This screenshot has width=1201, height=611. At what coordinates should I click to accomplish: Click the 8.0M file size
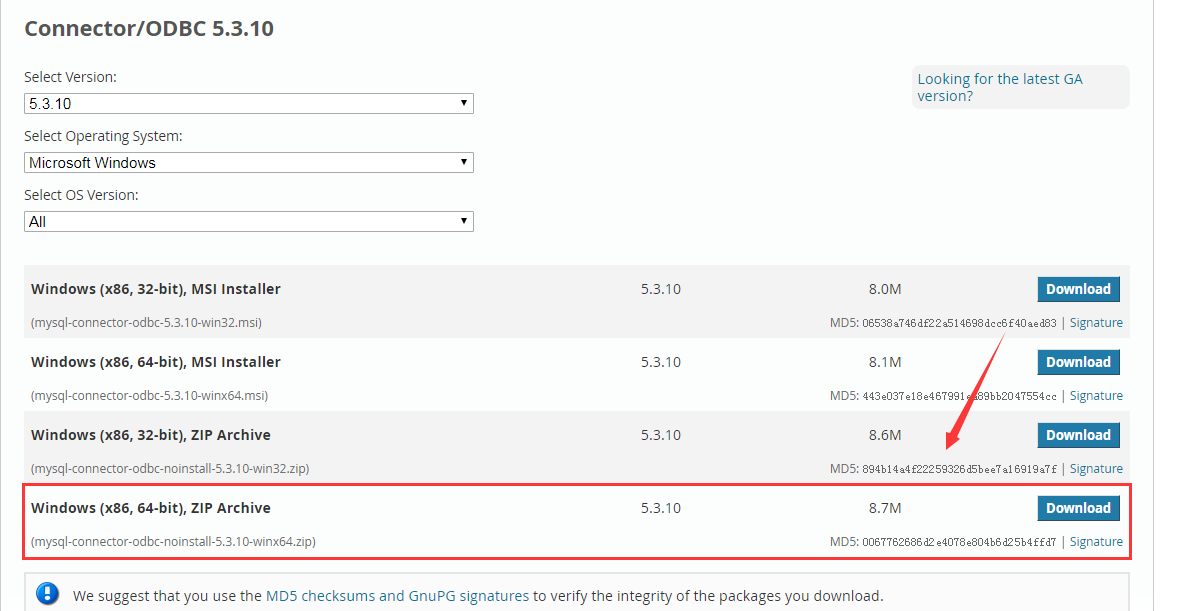pyautogui.click(x=885, y=289)
